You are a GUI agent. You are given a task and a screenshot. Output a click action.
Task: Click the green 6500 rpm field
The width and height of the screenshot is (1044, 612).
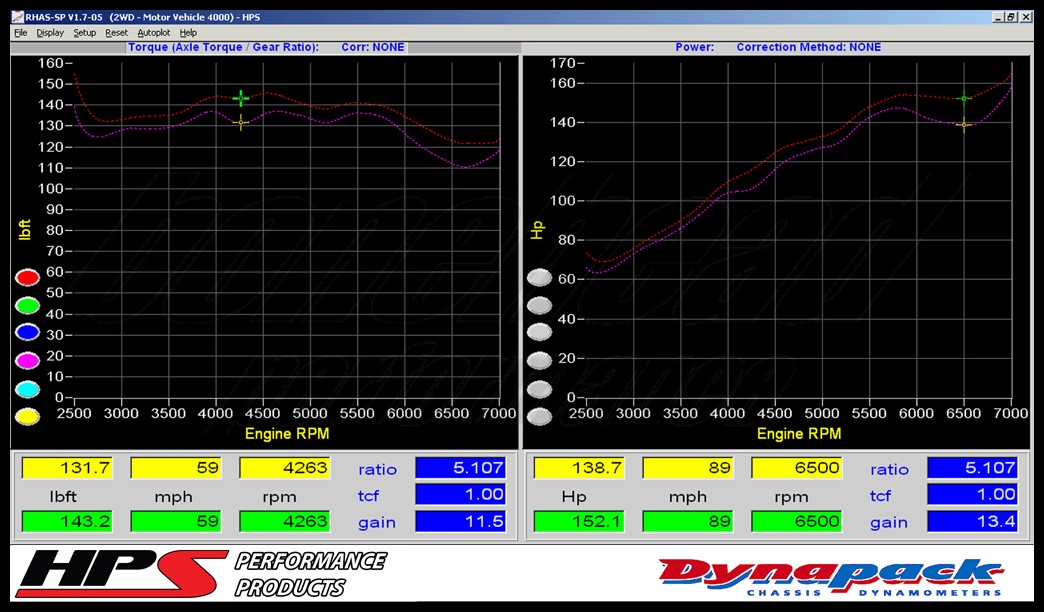pyautogui.click(x=796, y=521)
